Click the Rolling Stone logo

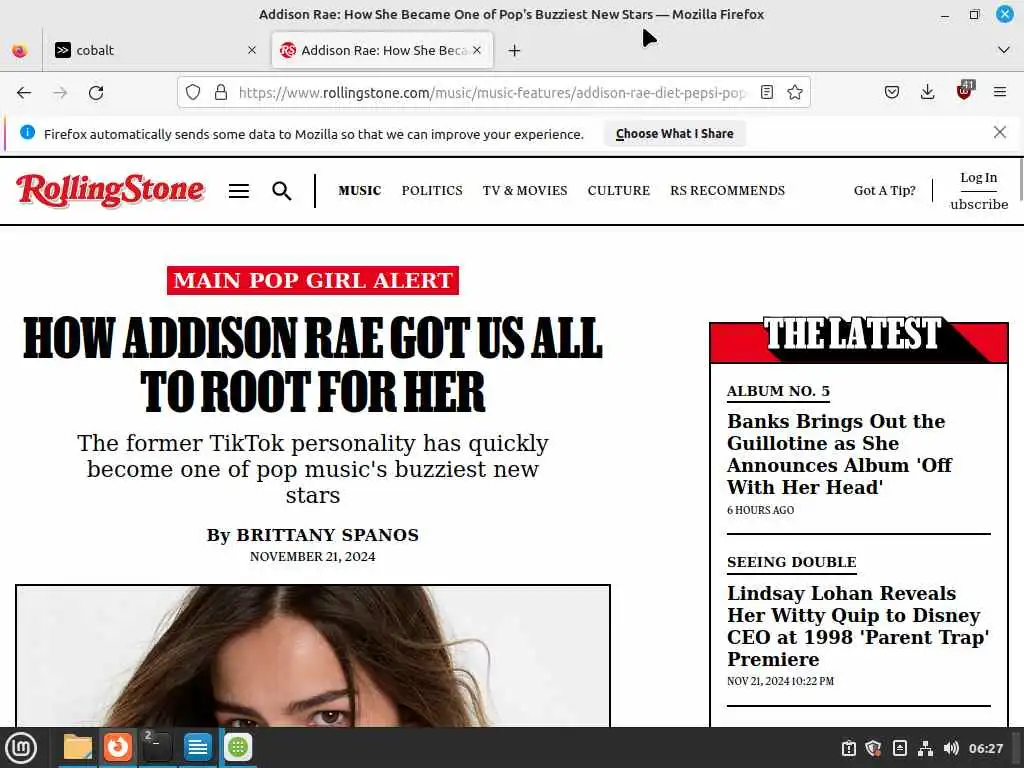[x=110, y=190]
